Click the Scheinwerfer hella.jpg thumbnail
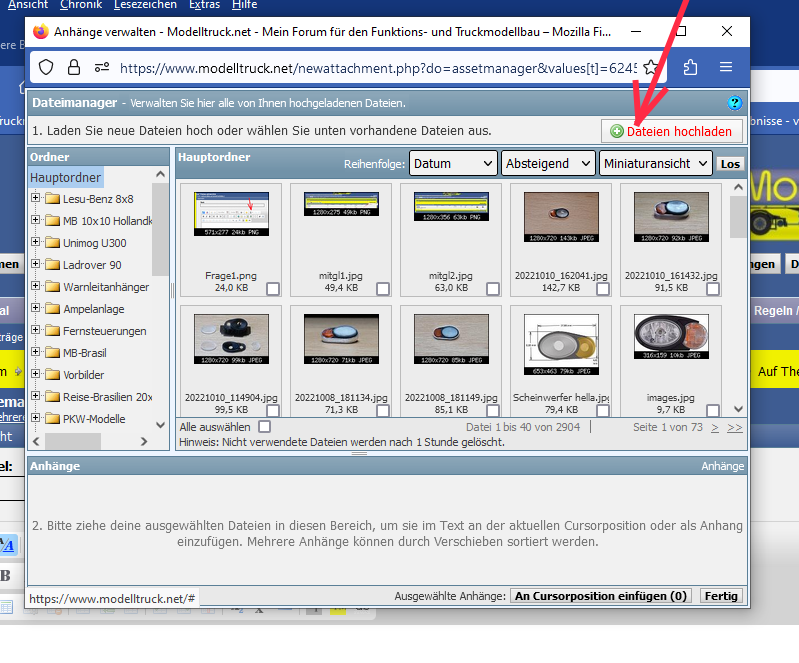This screenshot has height=663, width=799. click(x=561, y=344)
